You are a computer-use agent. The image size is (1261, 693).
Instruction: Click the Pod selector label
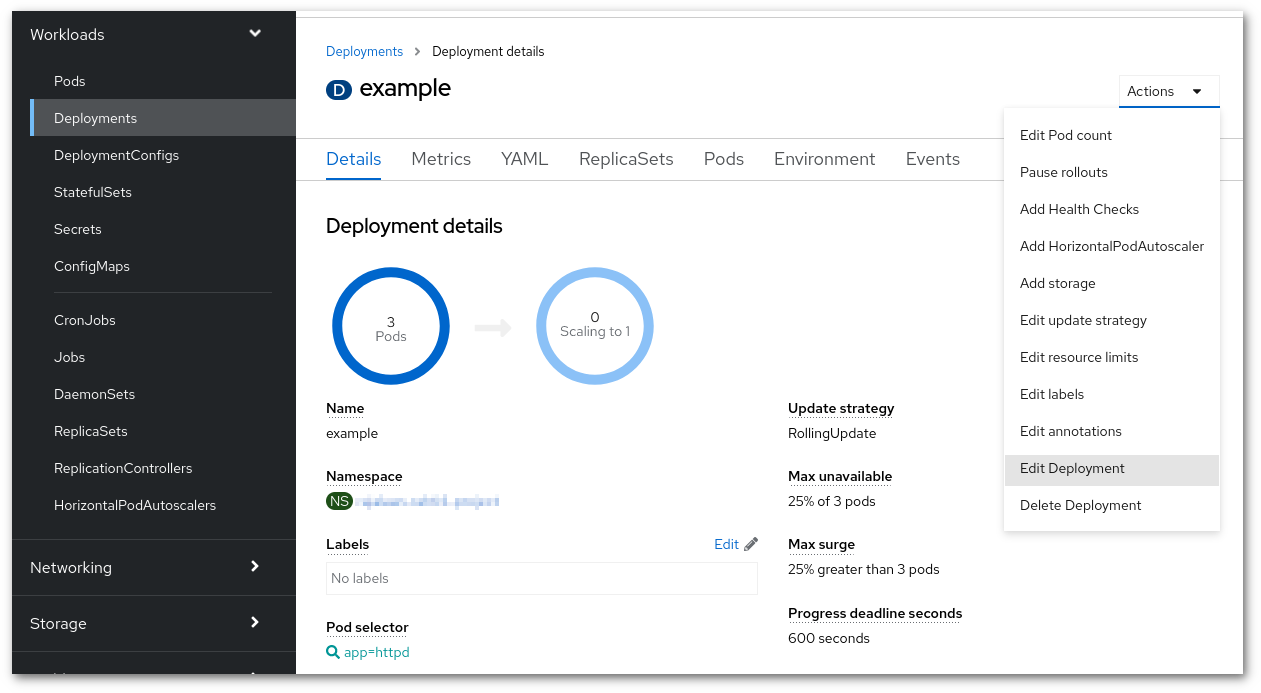pyautogui.click(x=367, y=627)
